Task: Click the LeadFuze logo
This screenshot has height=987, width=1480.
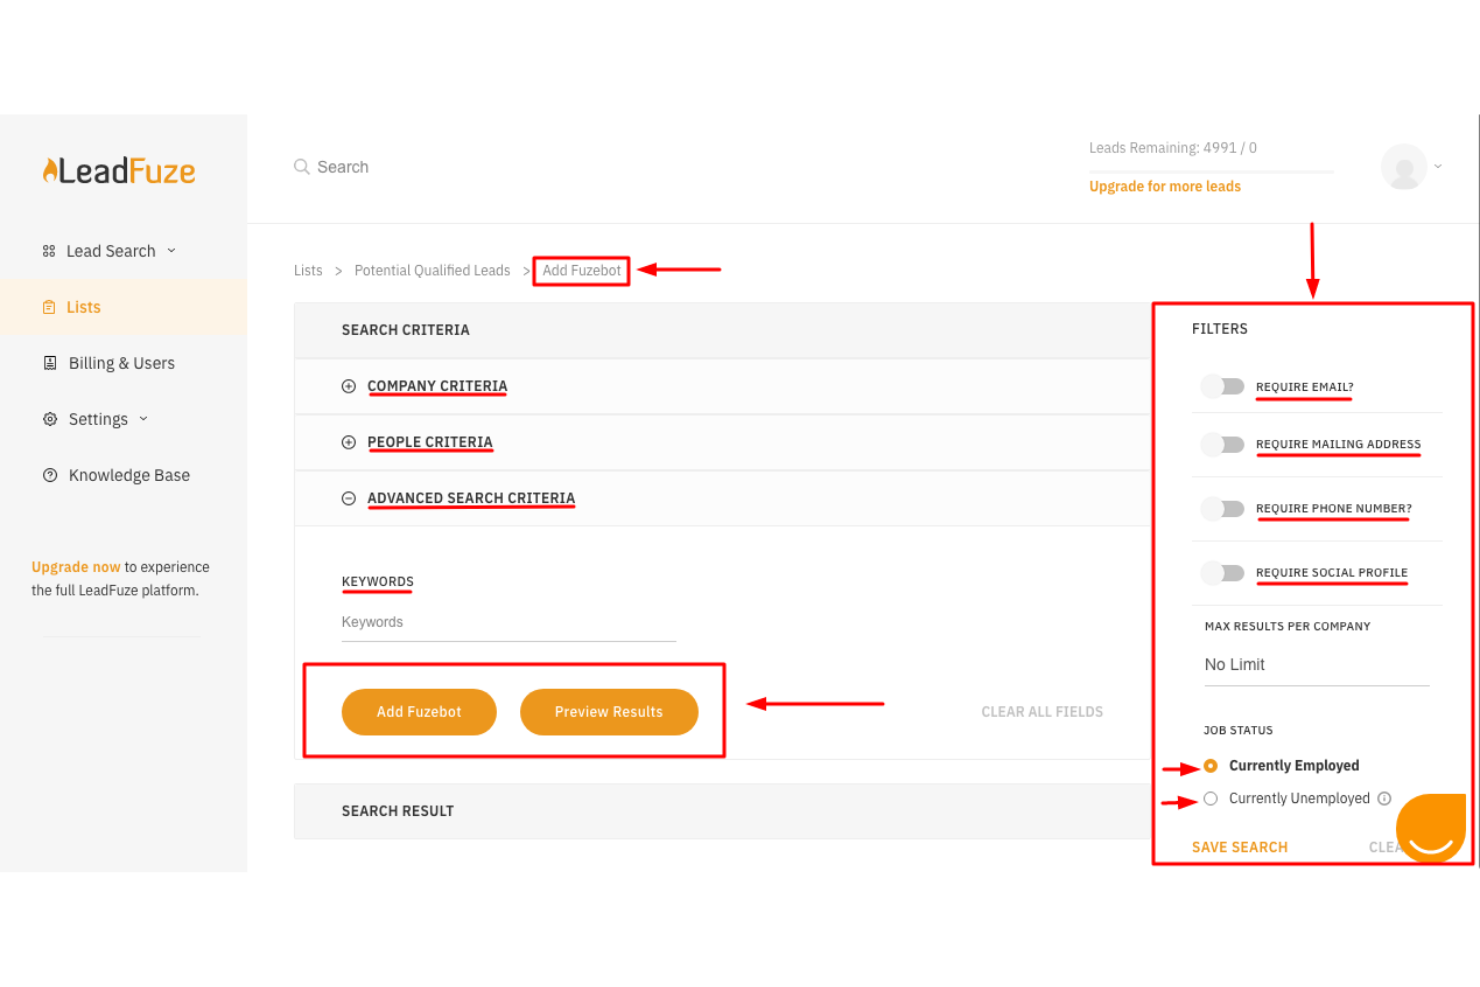Action: click(119, 171)
